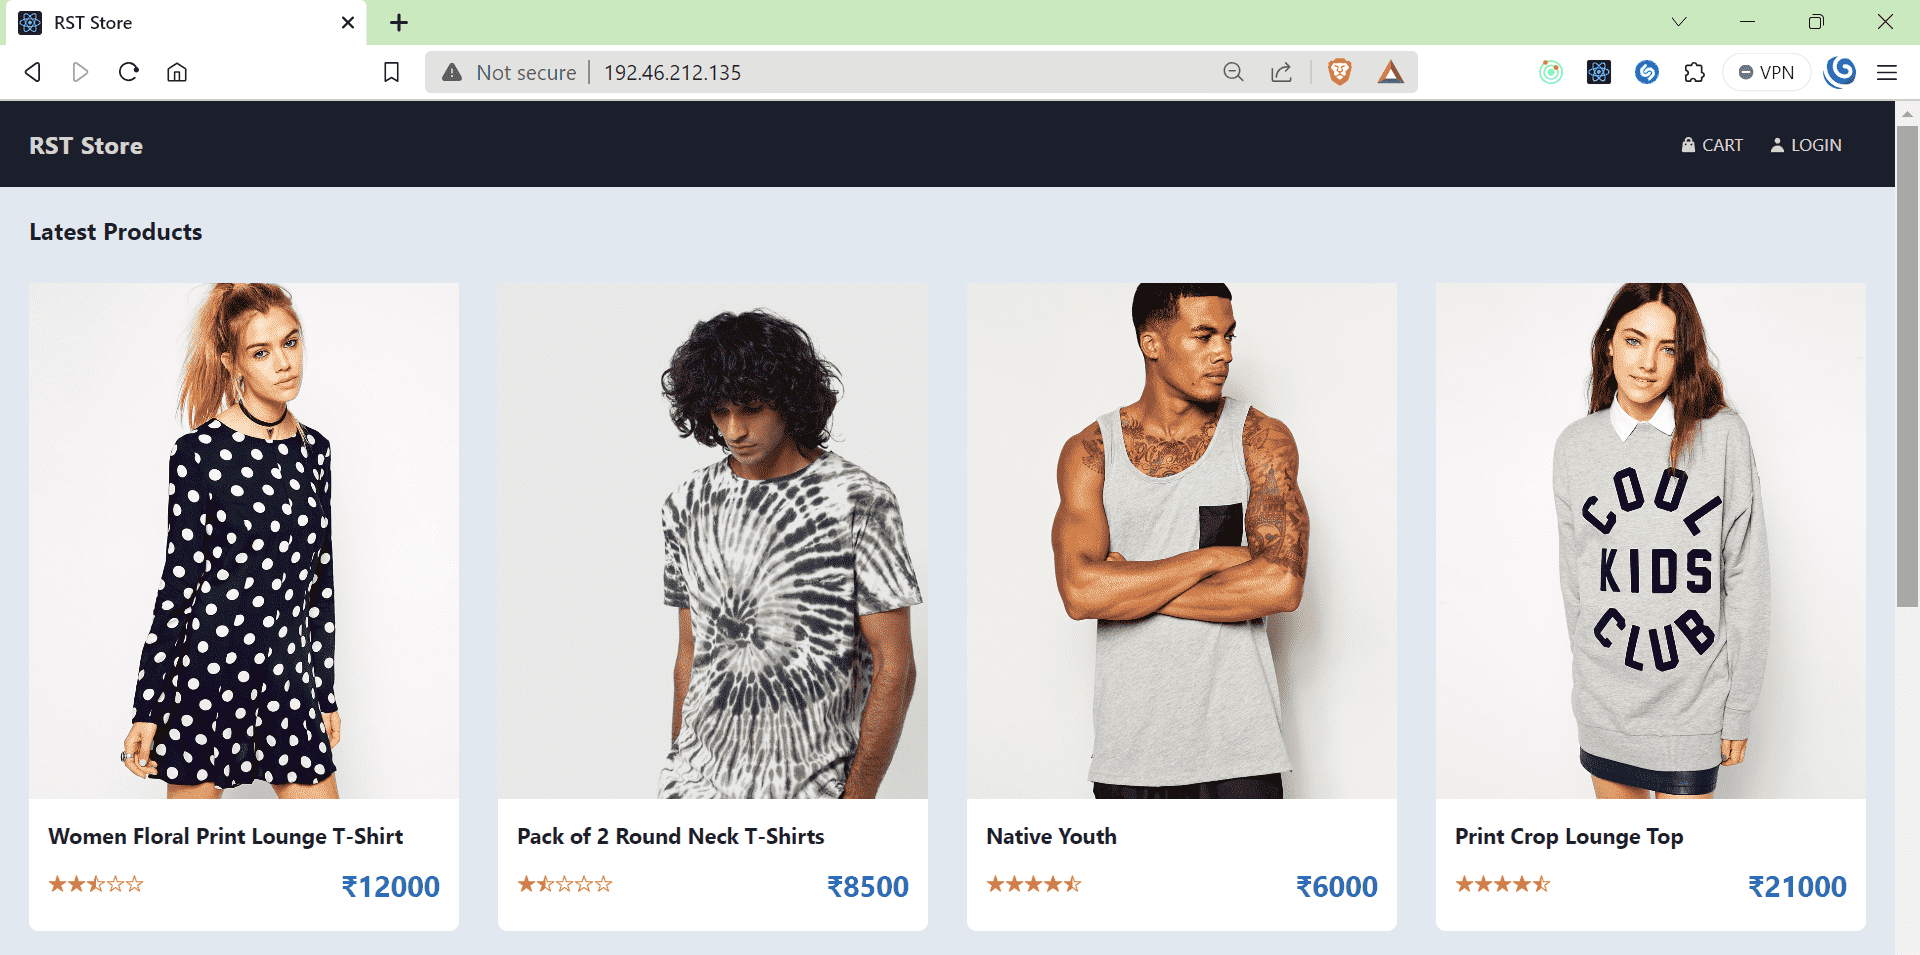This screenshot has height=955, width=1920.
Task: Bookmark the page using the bookmark icon
Action: [391, 72]
